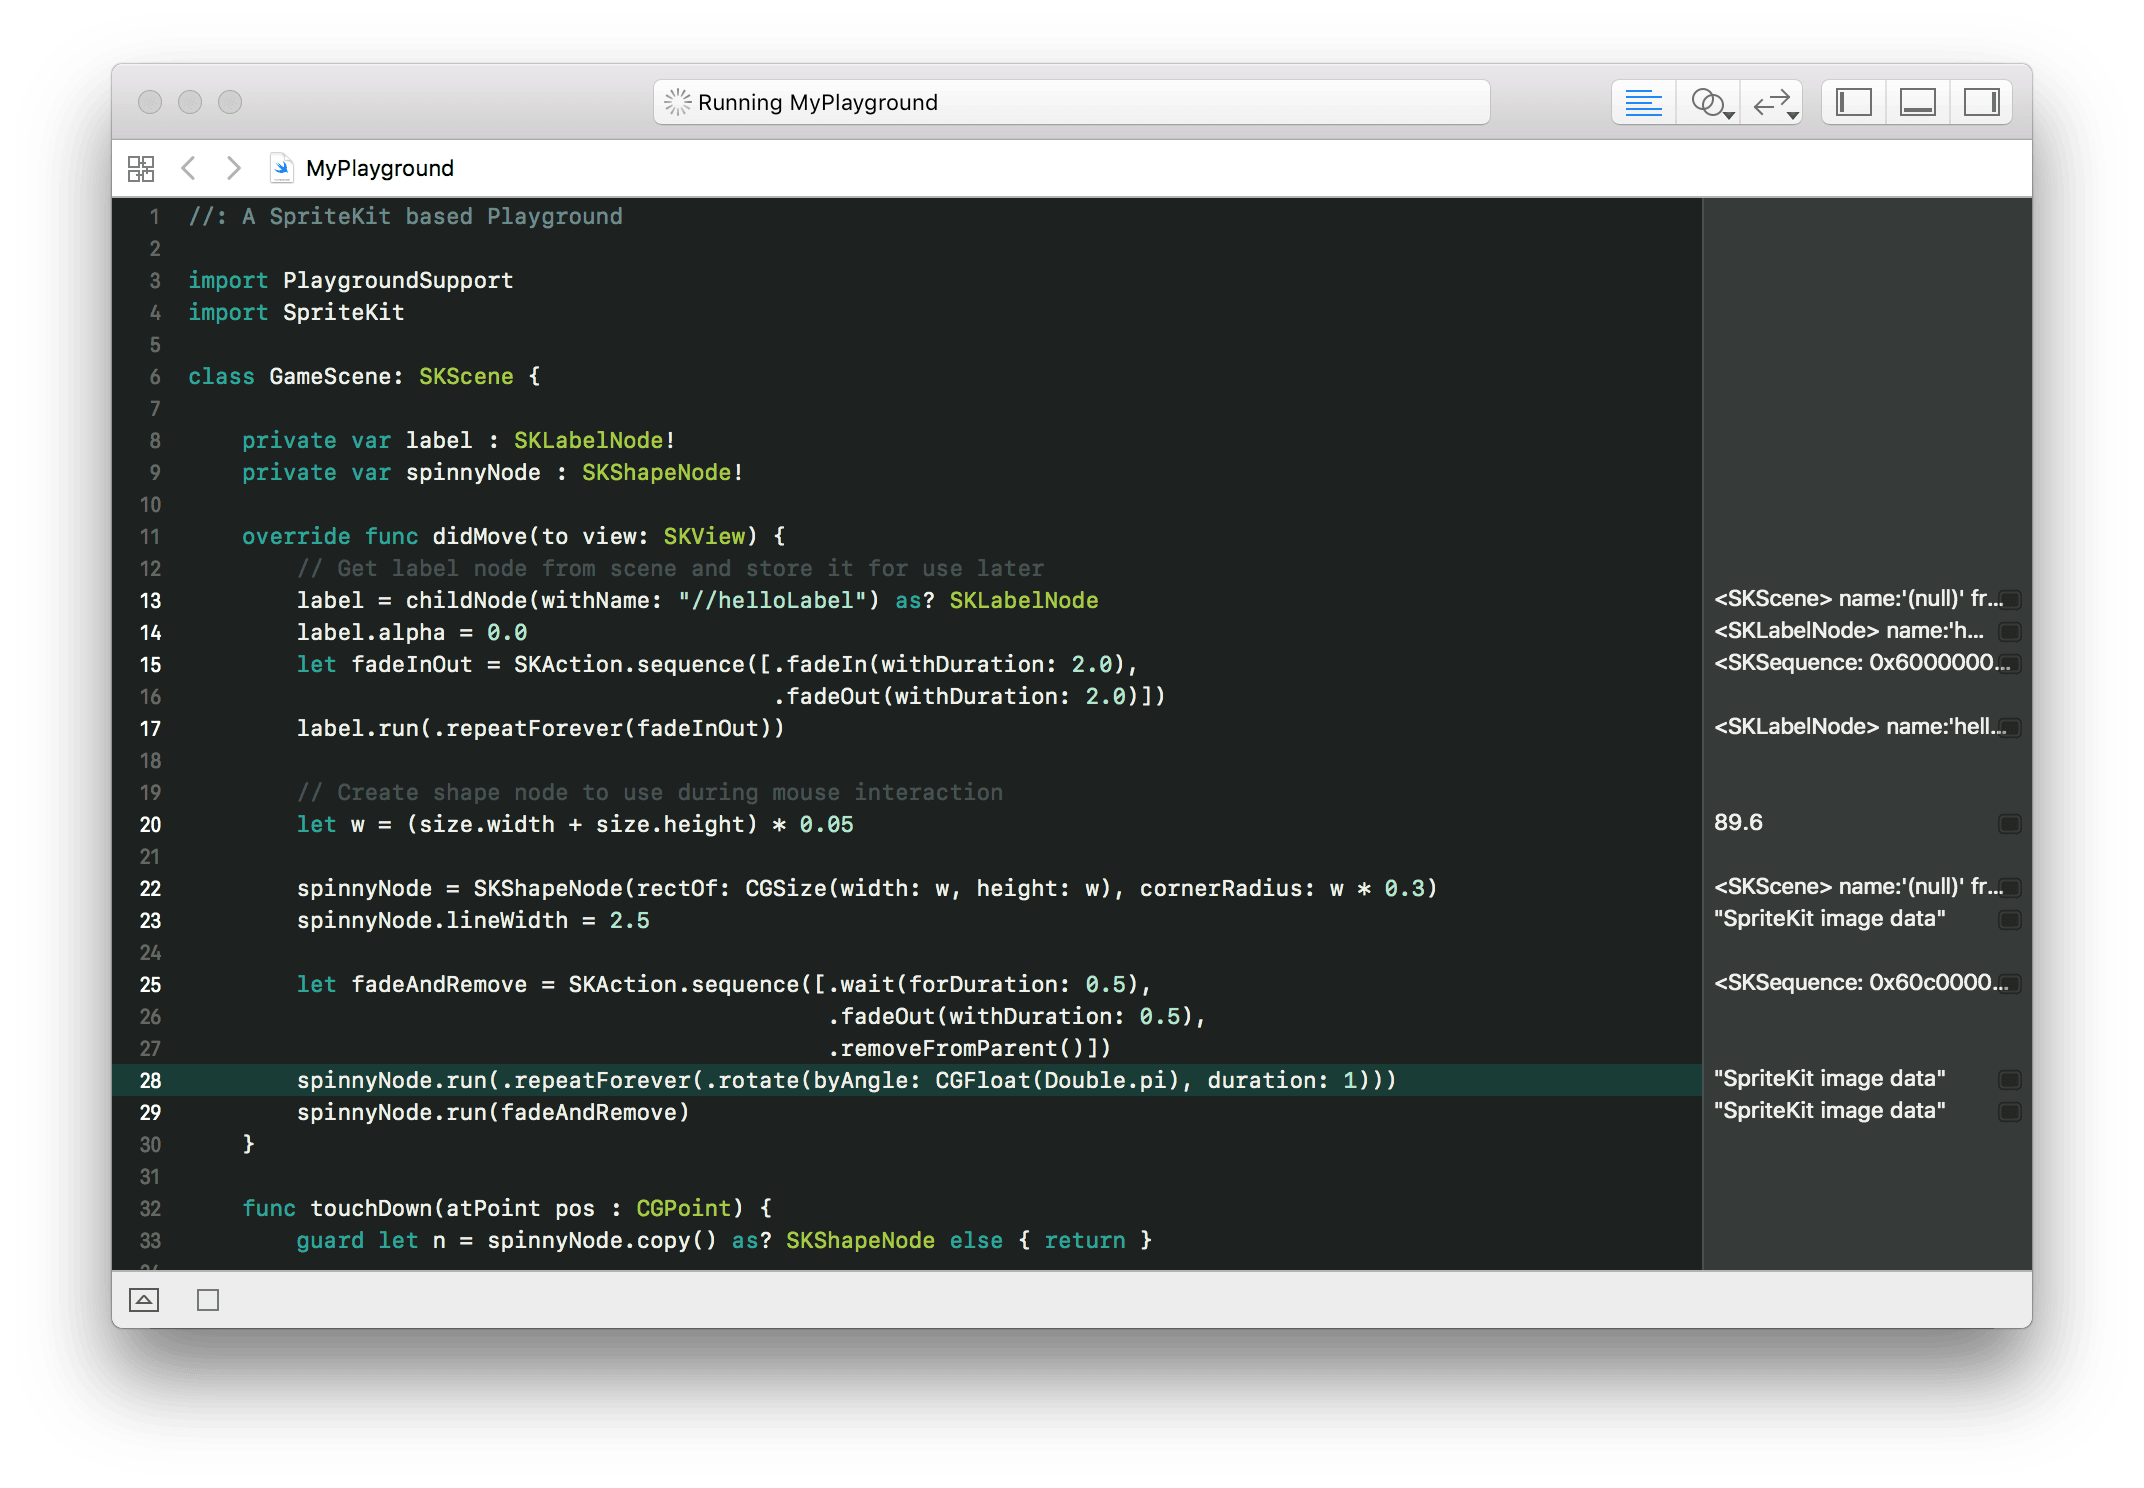Open the related items grid menu
This screenshot has height=1488, width=2144.
tap(141, 168)
